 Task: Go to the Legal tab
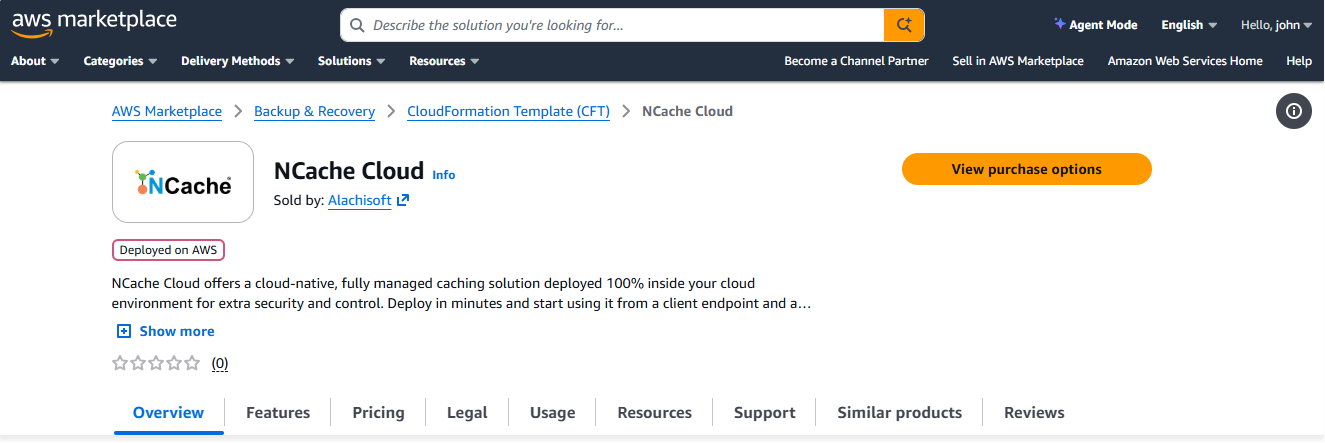467,412
